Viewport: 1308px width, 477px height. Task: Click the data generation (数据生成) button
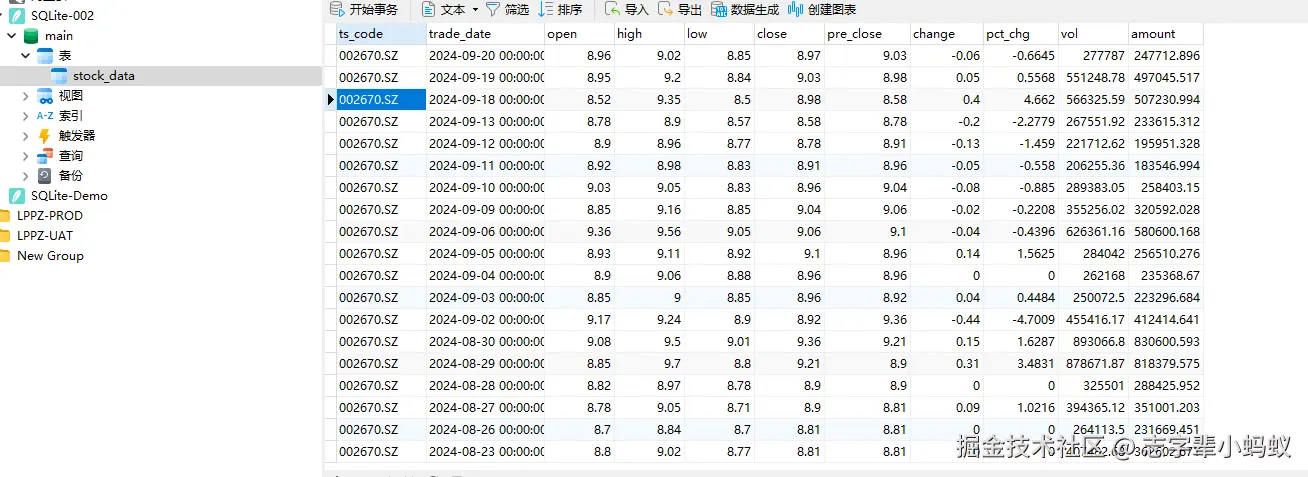[x=745, y=10]
